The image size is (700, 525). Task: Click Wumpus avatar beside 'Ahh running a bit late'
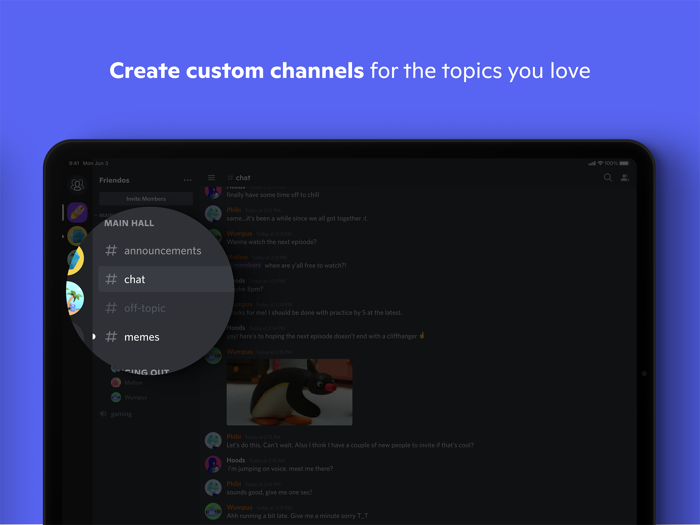point(213,511)
